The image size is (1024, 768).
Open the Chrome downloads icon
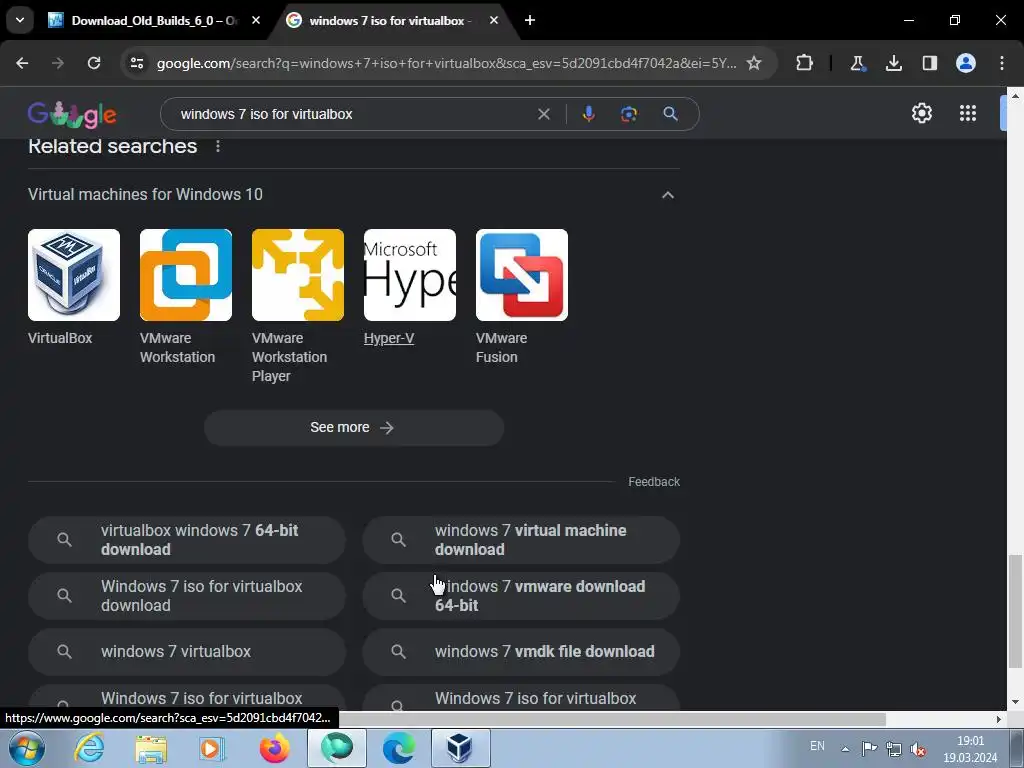click(893, 63)
